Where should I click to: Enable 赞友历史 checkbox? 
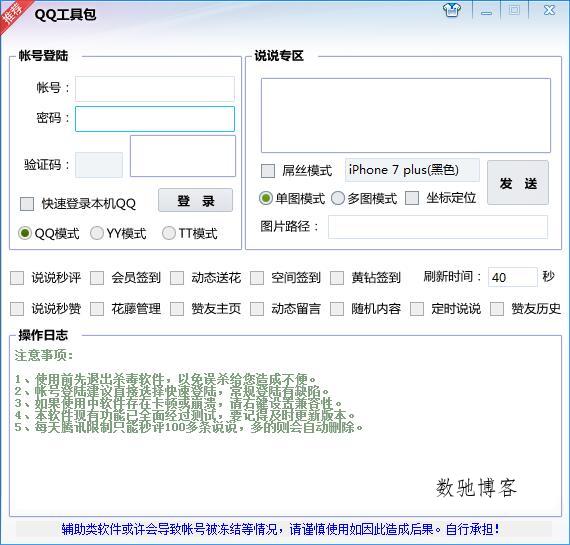(497, 309)
